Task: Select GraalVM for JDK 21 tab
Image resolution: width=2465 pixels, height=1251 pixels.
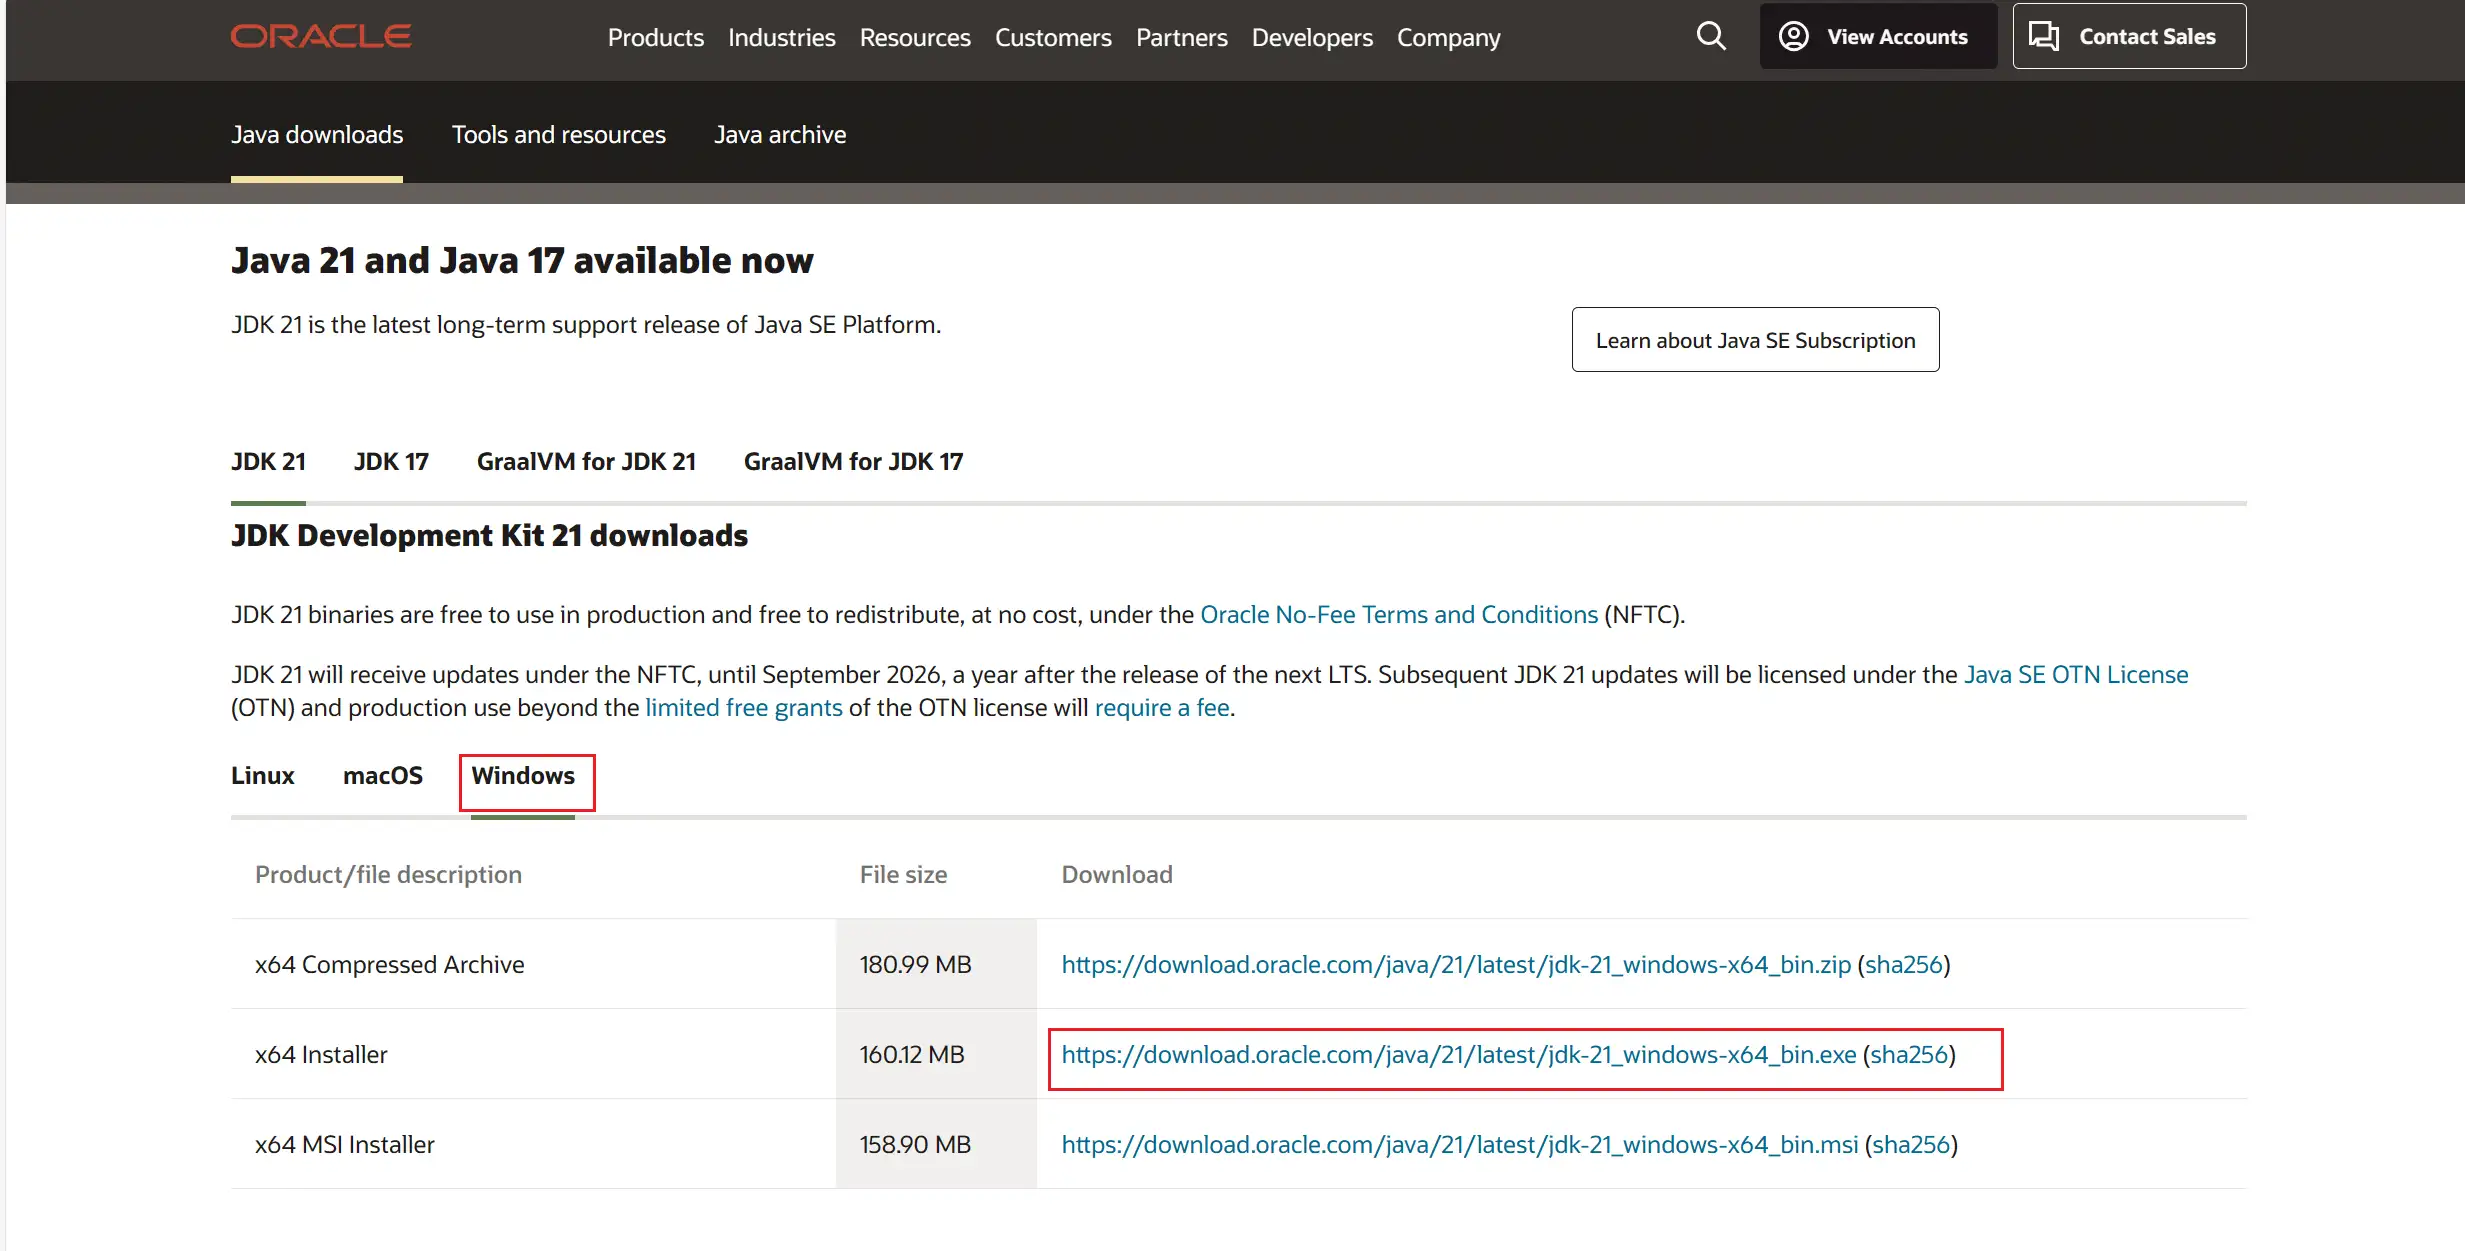Action: (x=586, y=462)
